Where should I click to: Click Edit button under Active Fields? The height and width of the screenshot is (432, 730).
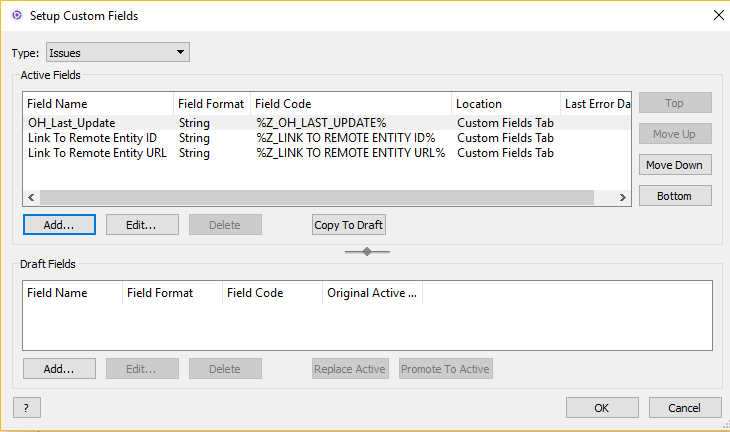142,225
